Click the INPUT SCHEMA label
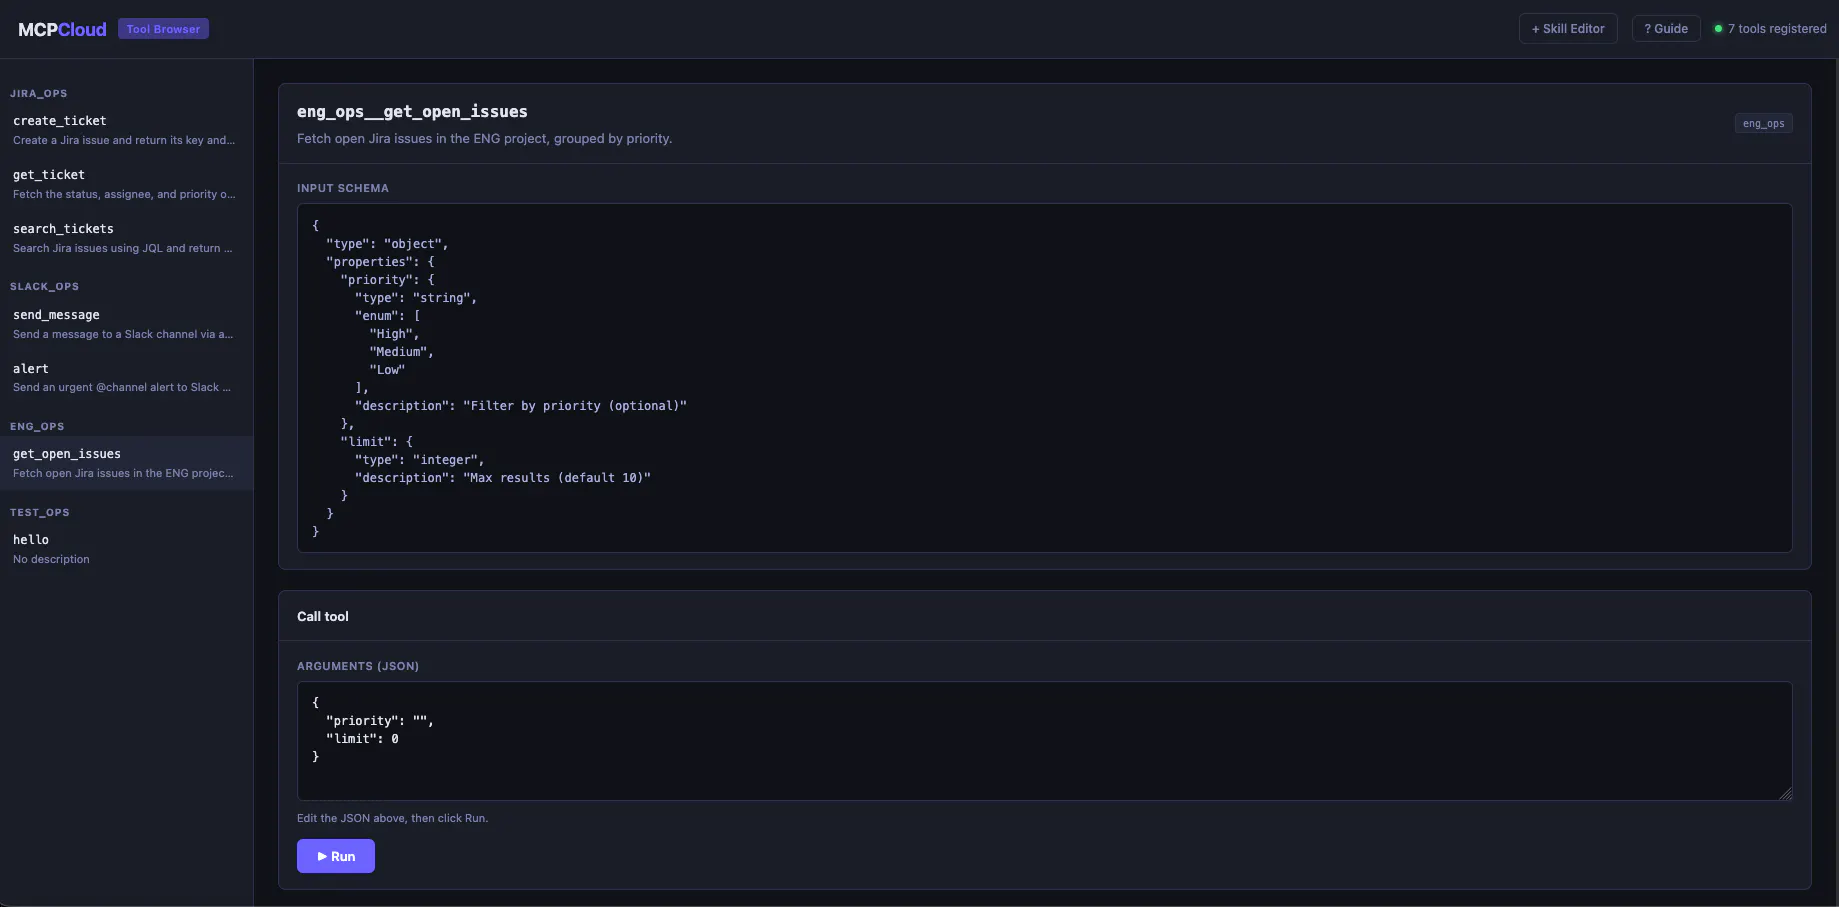1839x907 pixels. point(343,188)
